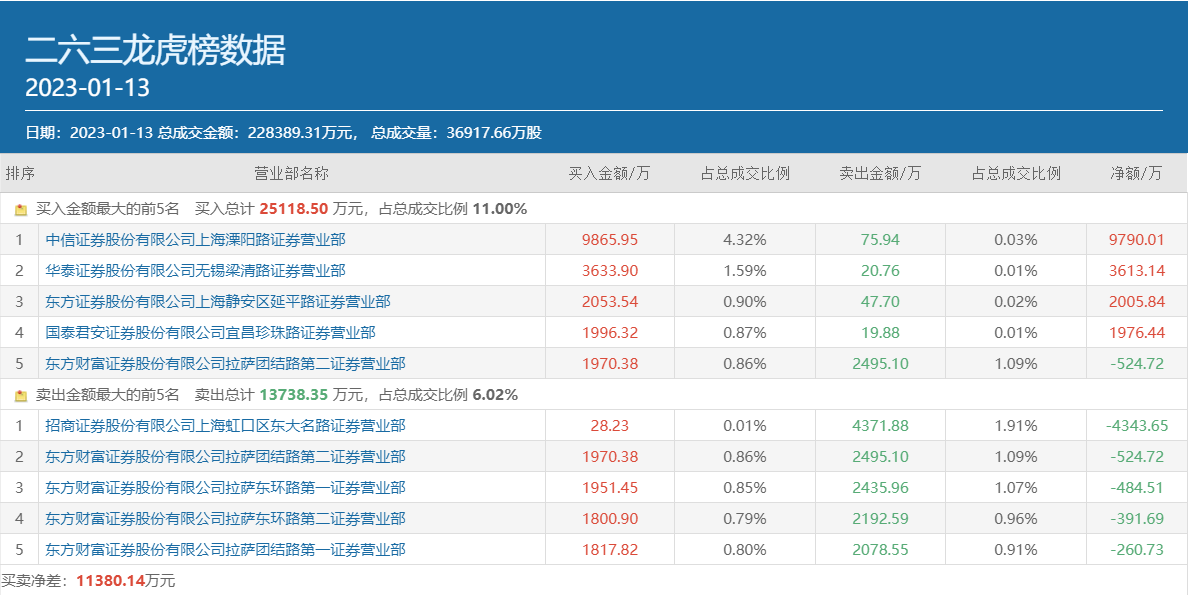Open 中信证券上海溧阳路证券营业部 link
Viewport: 1188px width, 595px height.
(196, 240)
